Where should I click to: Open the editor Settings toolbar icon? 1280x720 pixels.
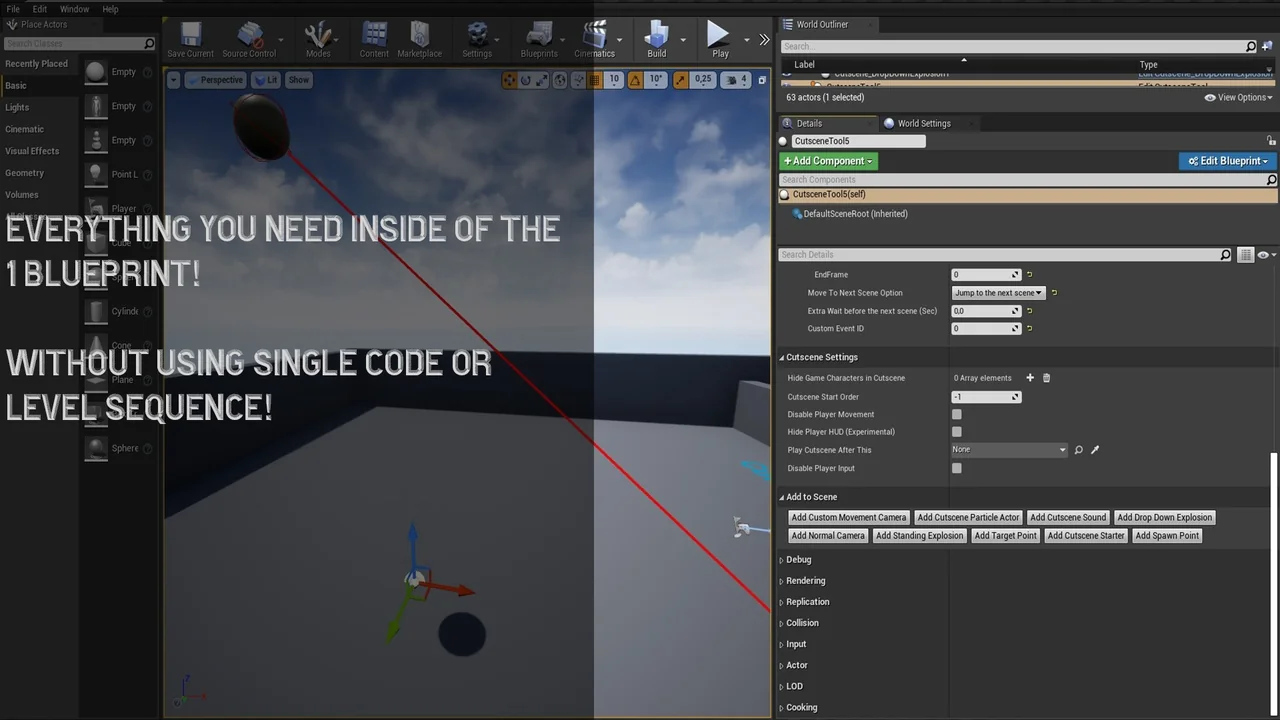pyautogui.click(x=477, y=37)
